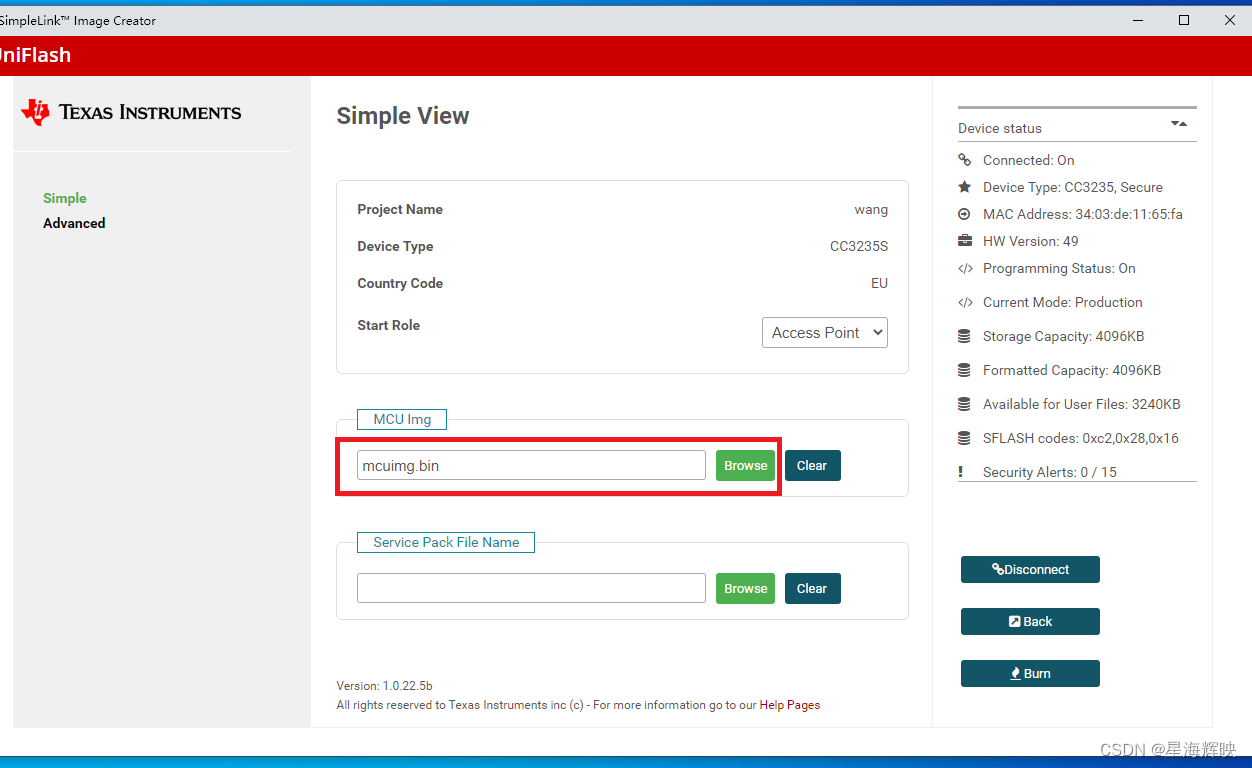Click the Programming Status: On text
This screenshot has height=768, width=1252.
tap(1060, 268)
